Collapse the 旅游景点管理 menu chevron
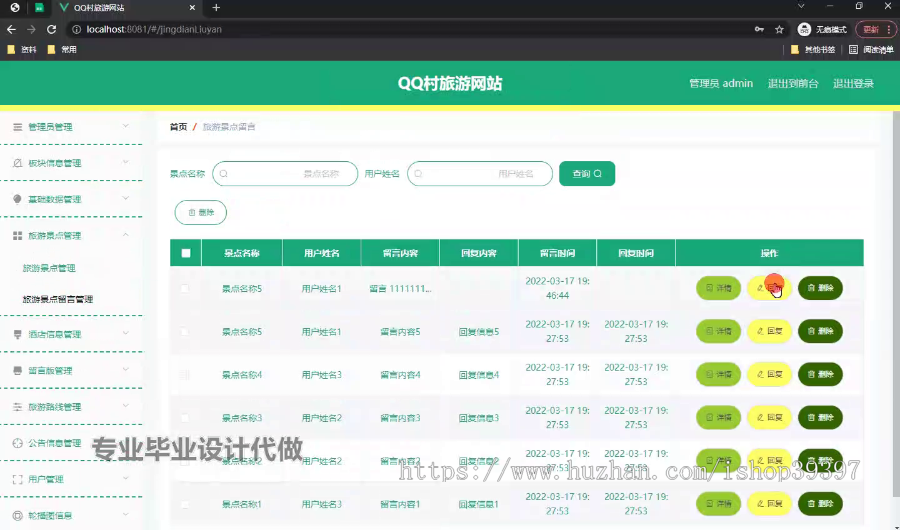 (x=126, y=235)
